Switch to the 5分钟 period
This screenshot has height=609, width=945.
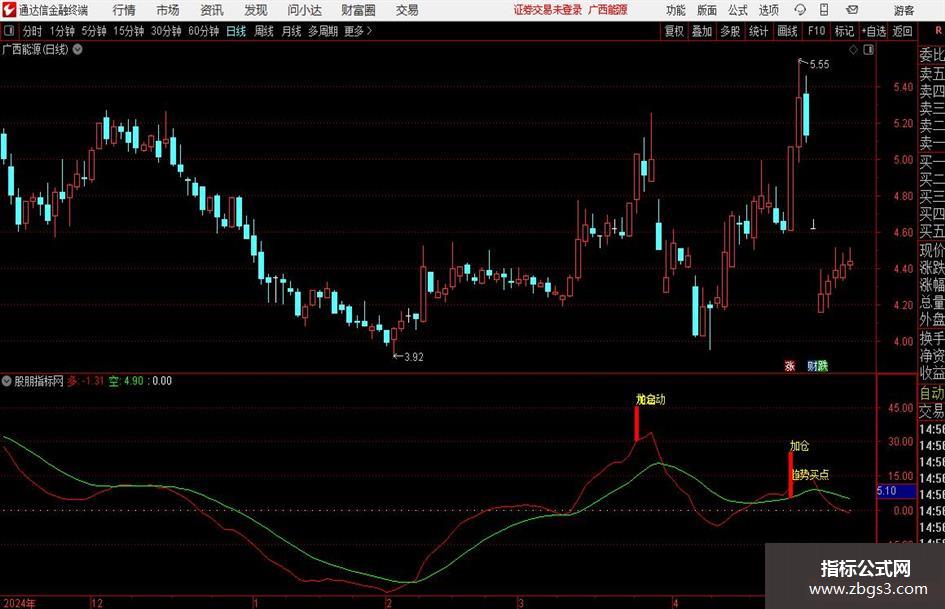point(94,31)
